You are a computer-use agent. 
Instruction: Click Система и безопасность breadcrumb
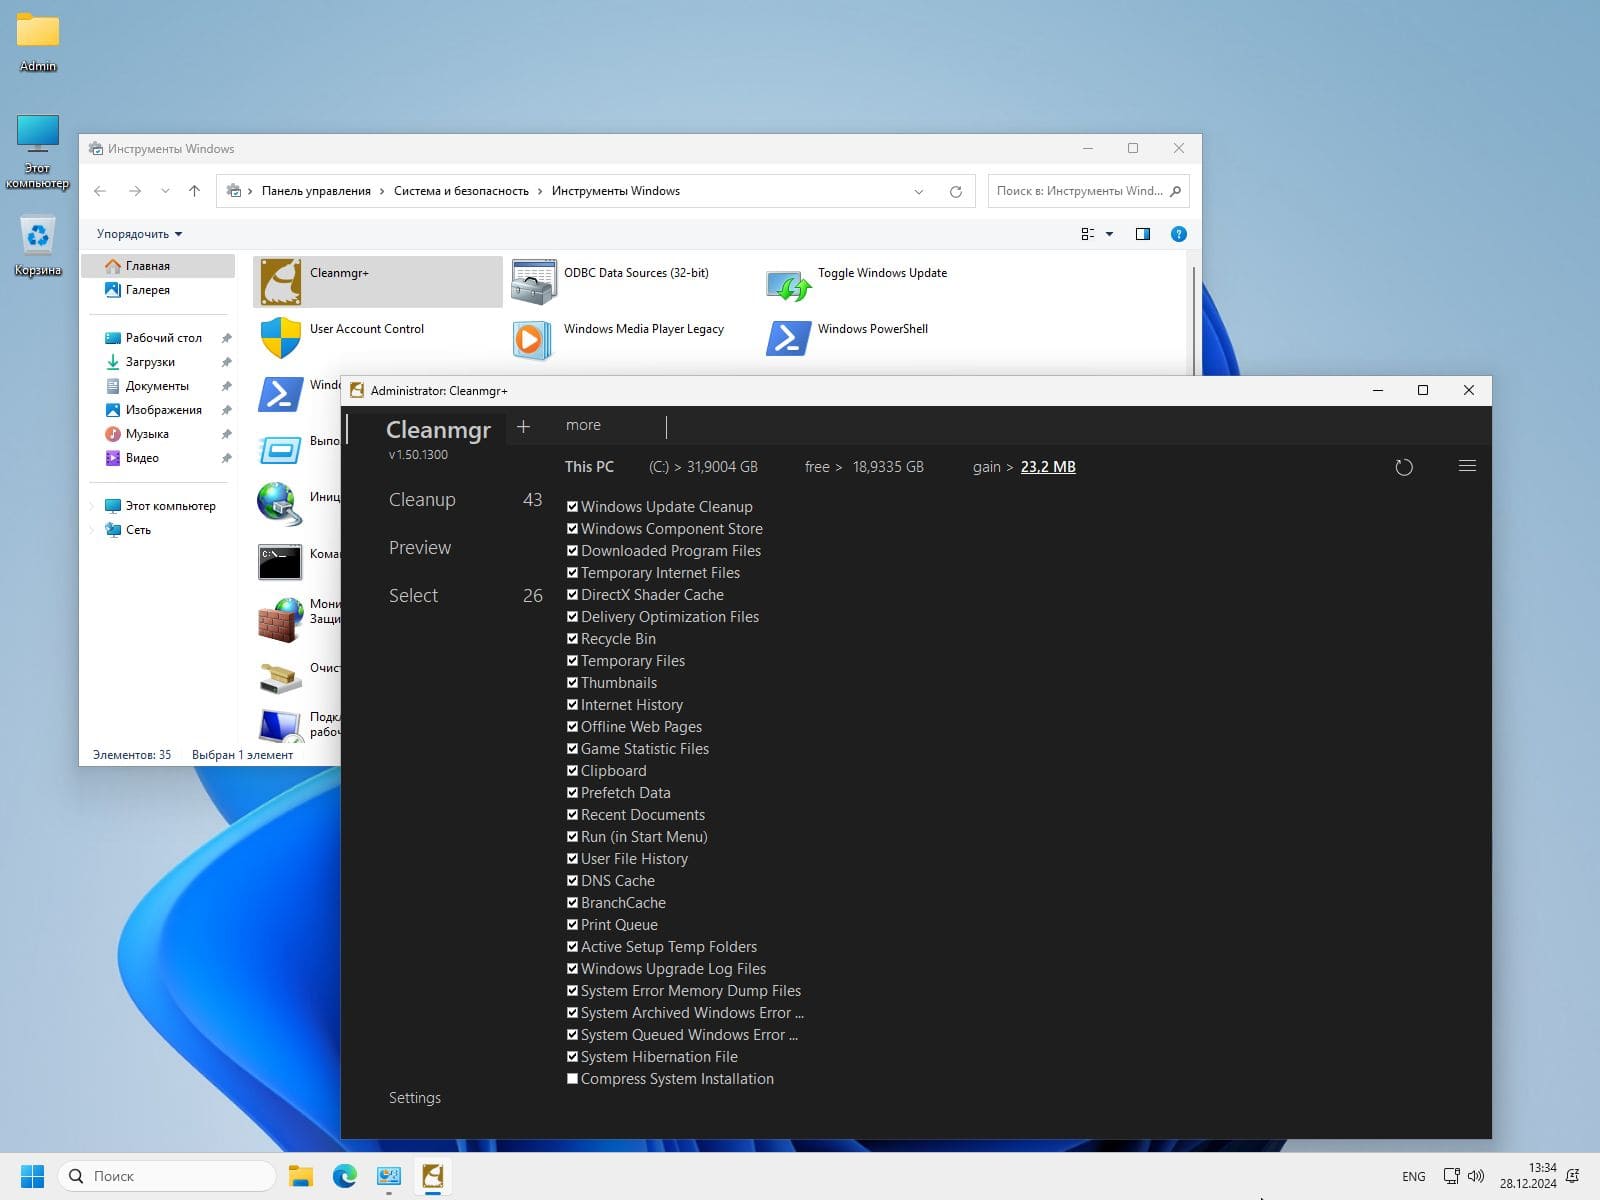[x=461, y=191]
